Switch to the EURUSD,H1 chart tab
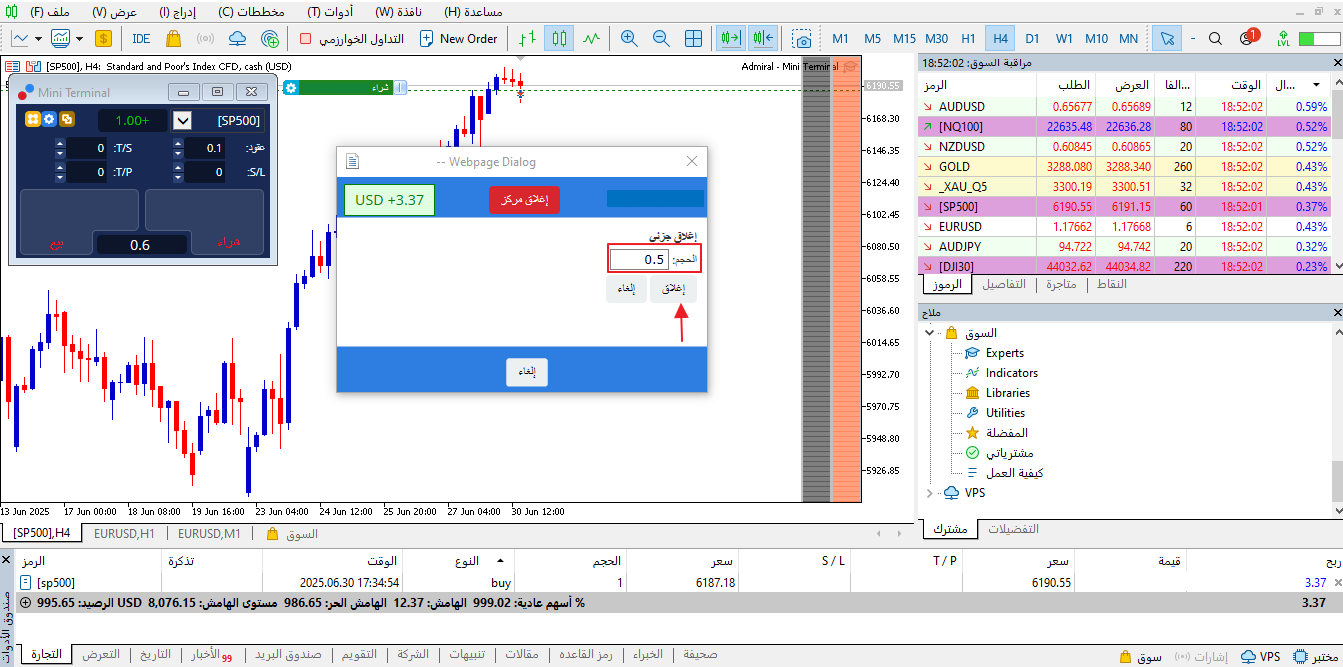 (x=124, y=534)
